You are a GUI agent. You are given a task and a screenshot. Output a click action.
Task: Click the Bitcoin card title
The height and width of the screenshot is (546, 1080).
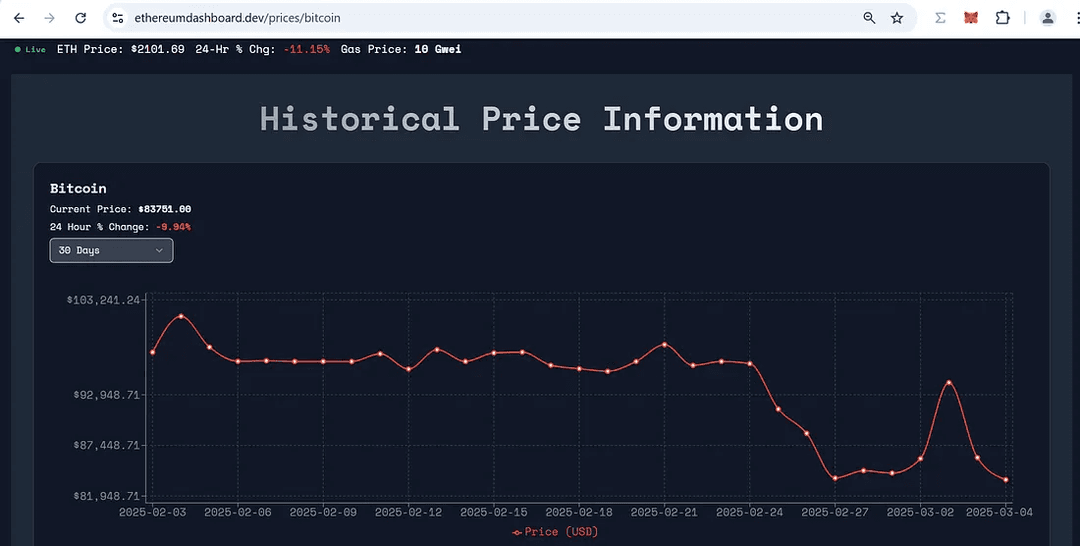click(x=78, y=188)
